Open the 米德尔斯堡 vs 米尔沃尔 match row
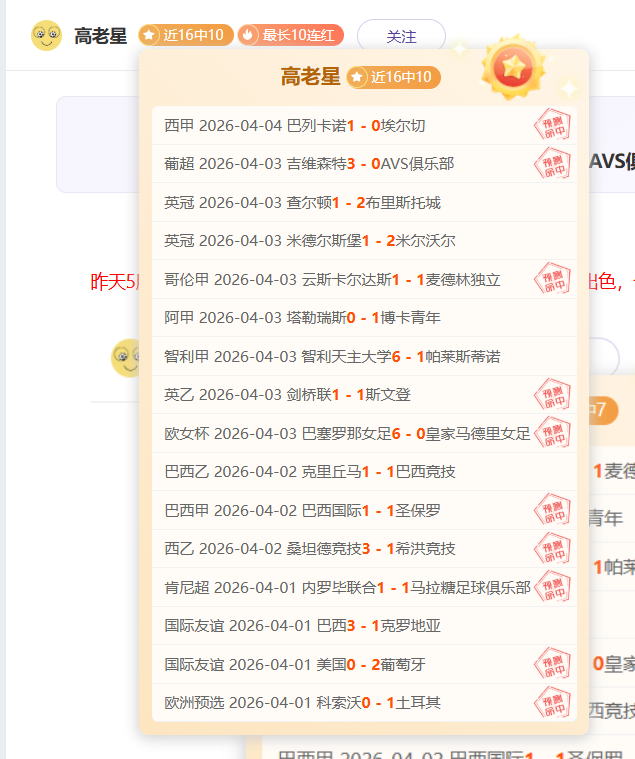The image size is (635, 759). point(310,241)
